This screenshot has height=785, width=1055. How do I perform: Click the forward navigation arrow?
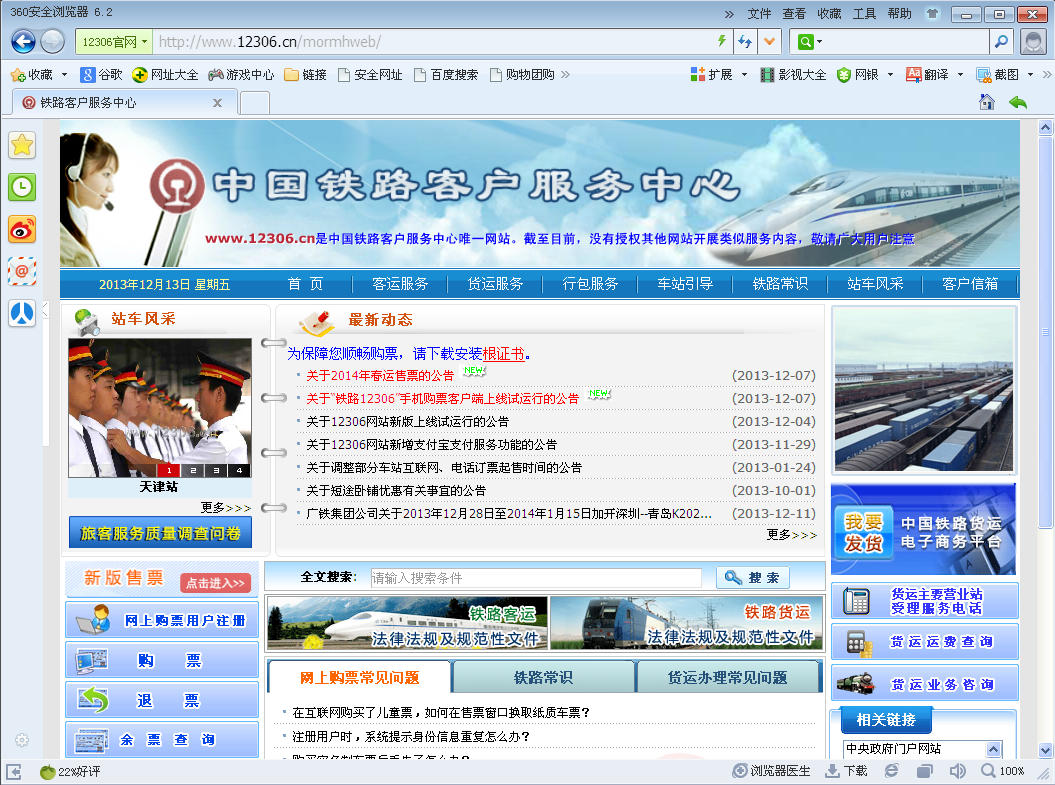pyautogui.click(x=52, y=42)
